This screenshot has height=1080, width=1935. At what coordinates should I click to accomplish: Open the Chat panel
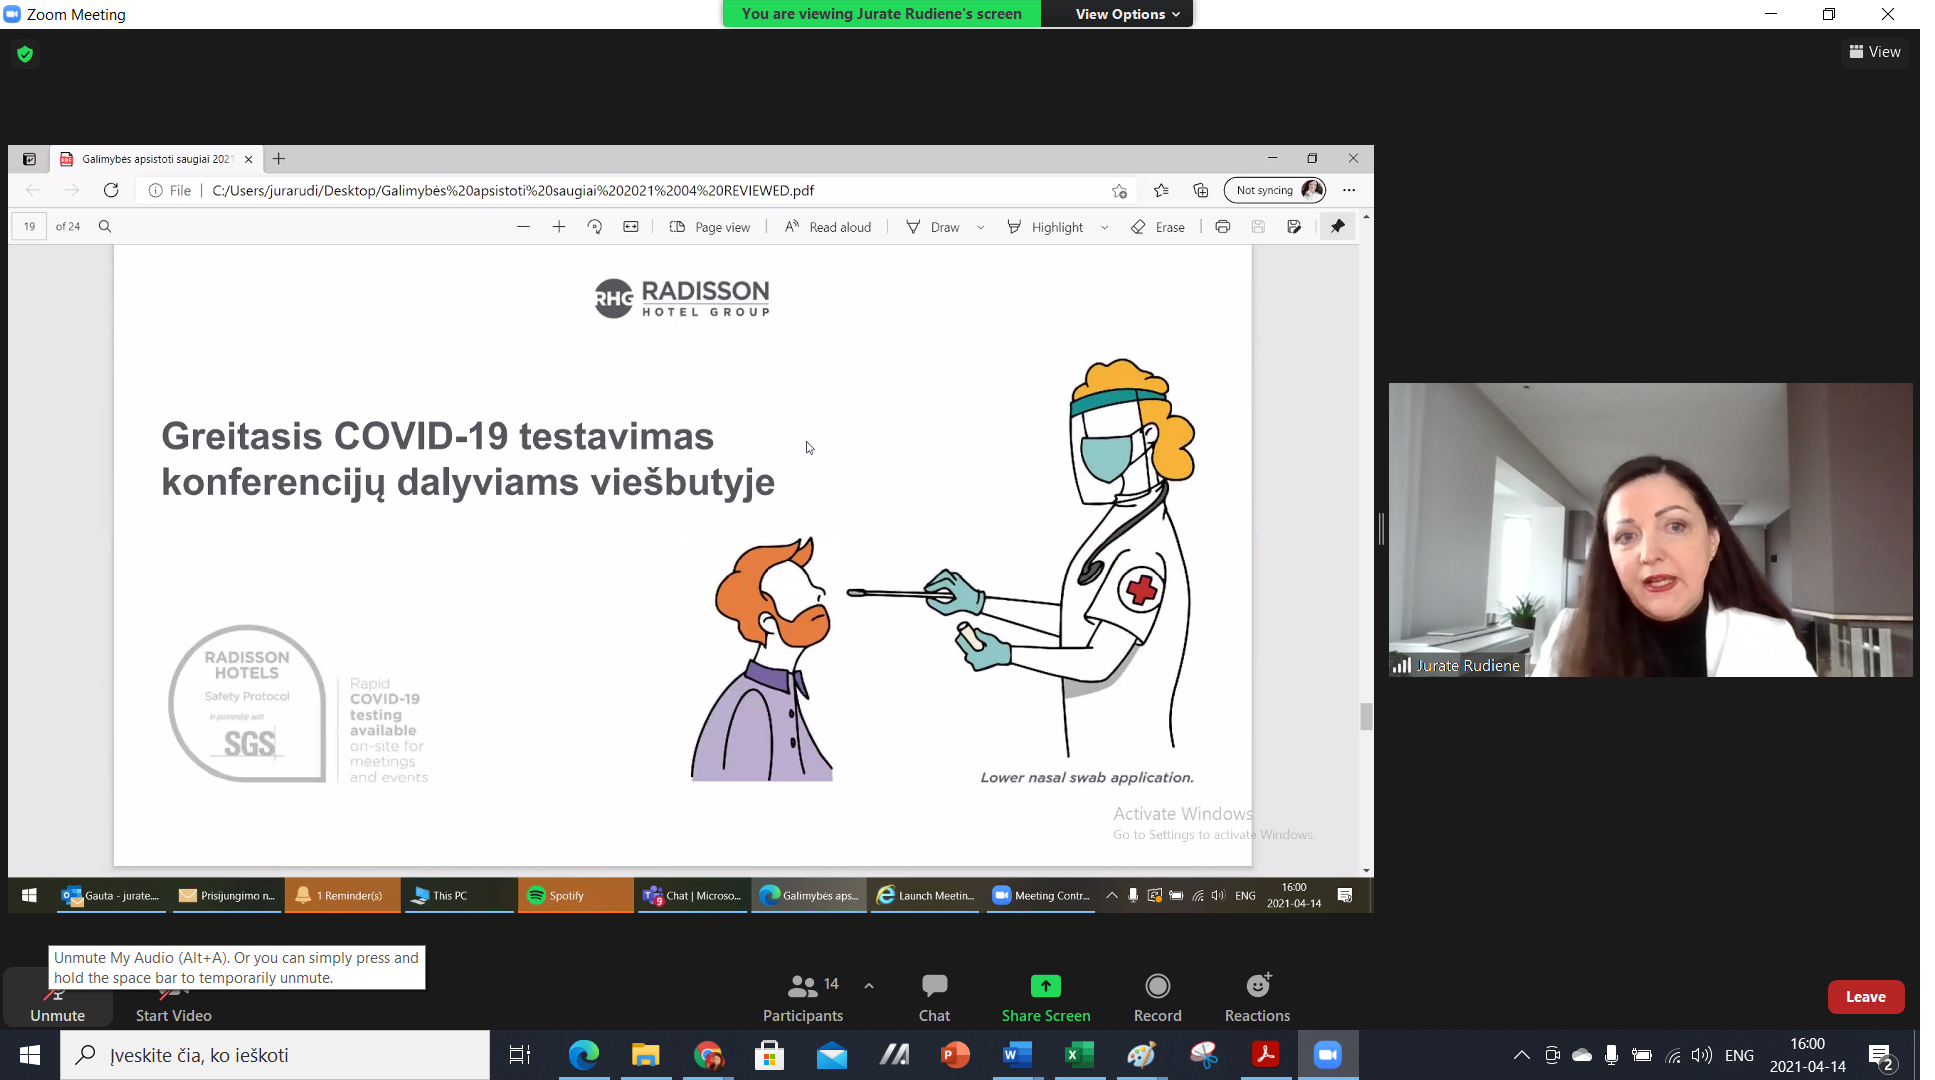coord(934,998)
